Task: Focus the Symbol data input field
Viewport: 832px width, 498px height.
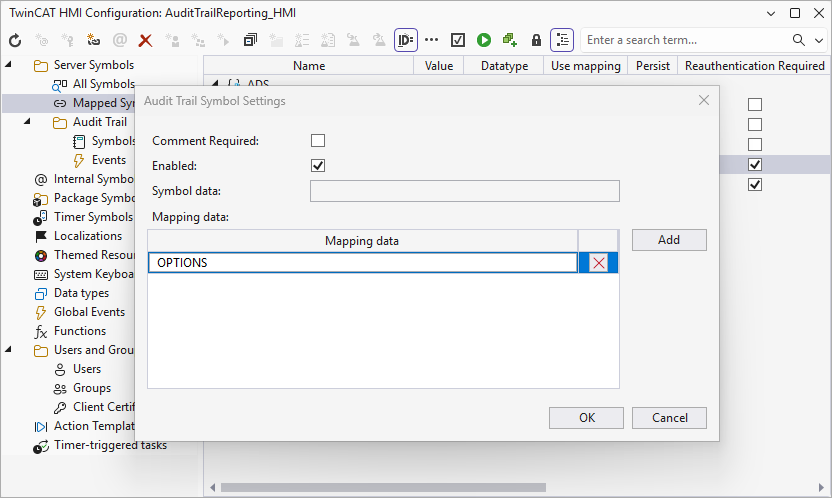Action: (x=465, y=191)
